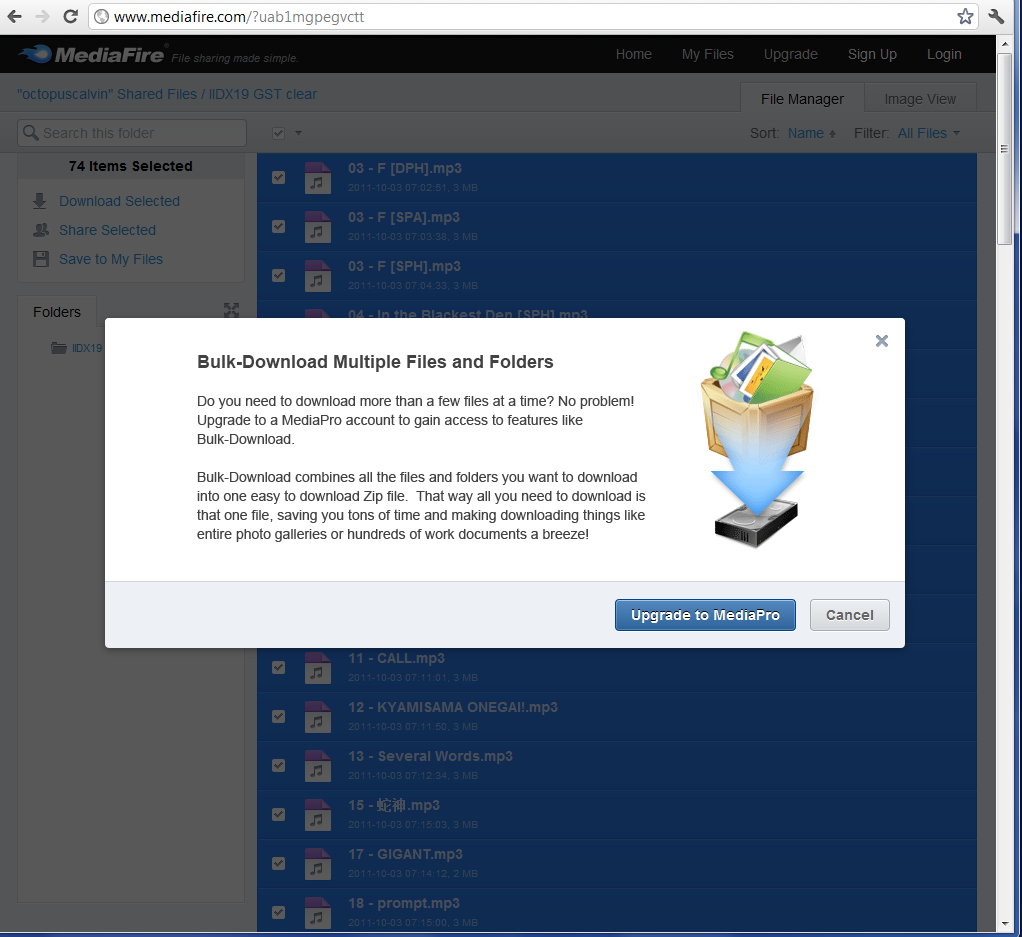
Task: Click the music file icon for 13 - Several Words.mp3
Action: coord(318,765)
